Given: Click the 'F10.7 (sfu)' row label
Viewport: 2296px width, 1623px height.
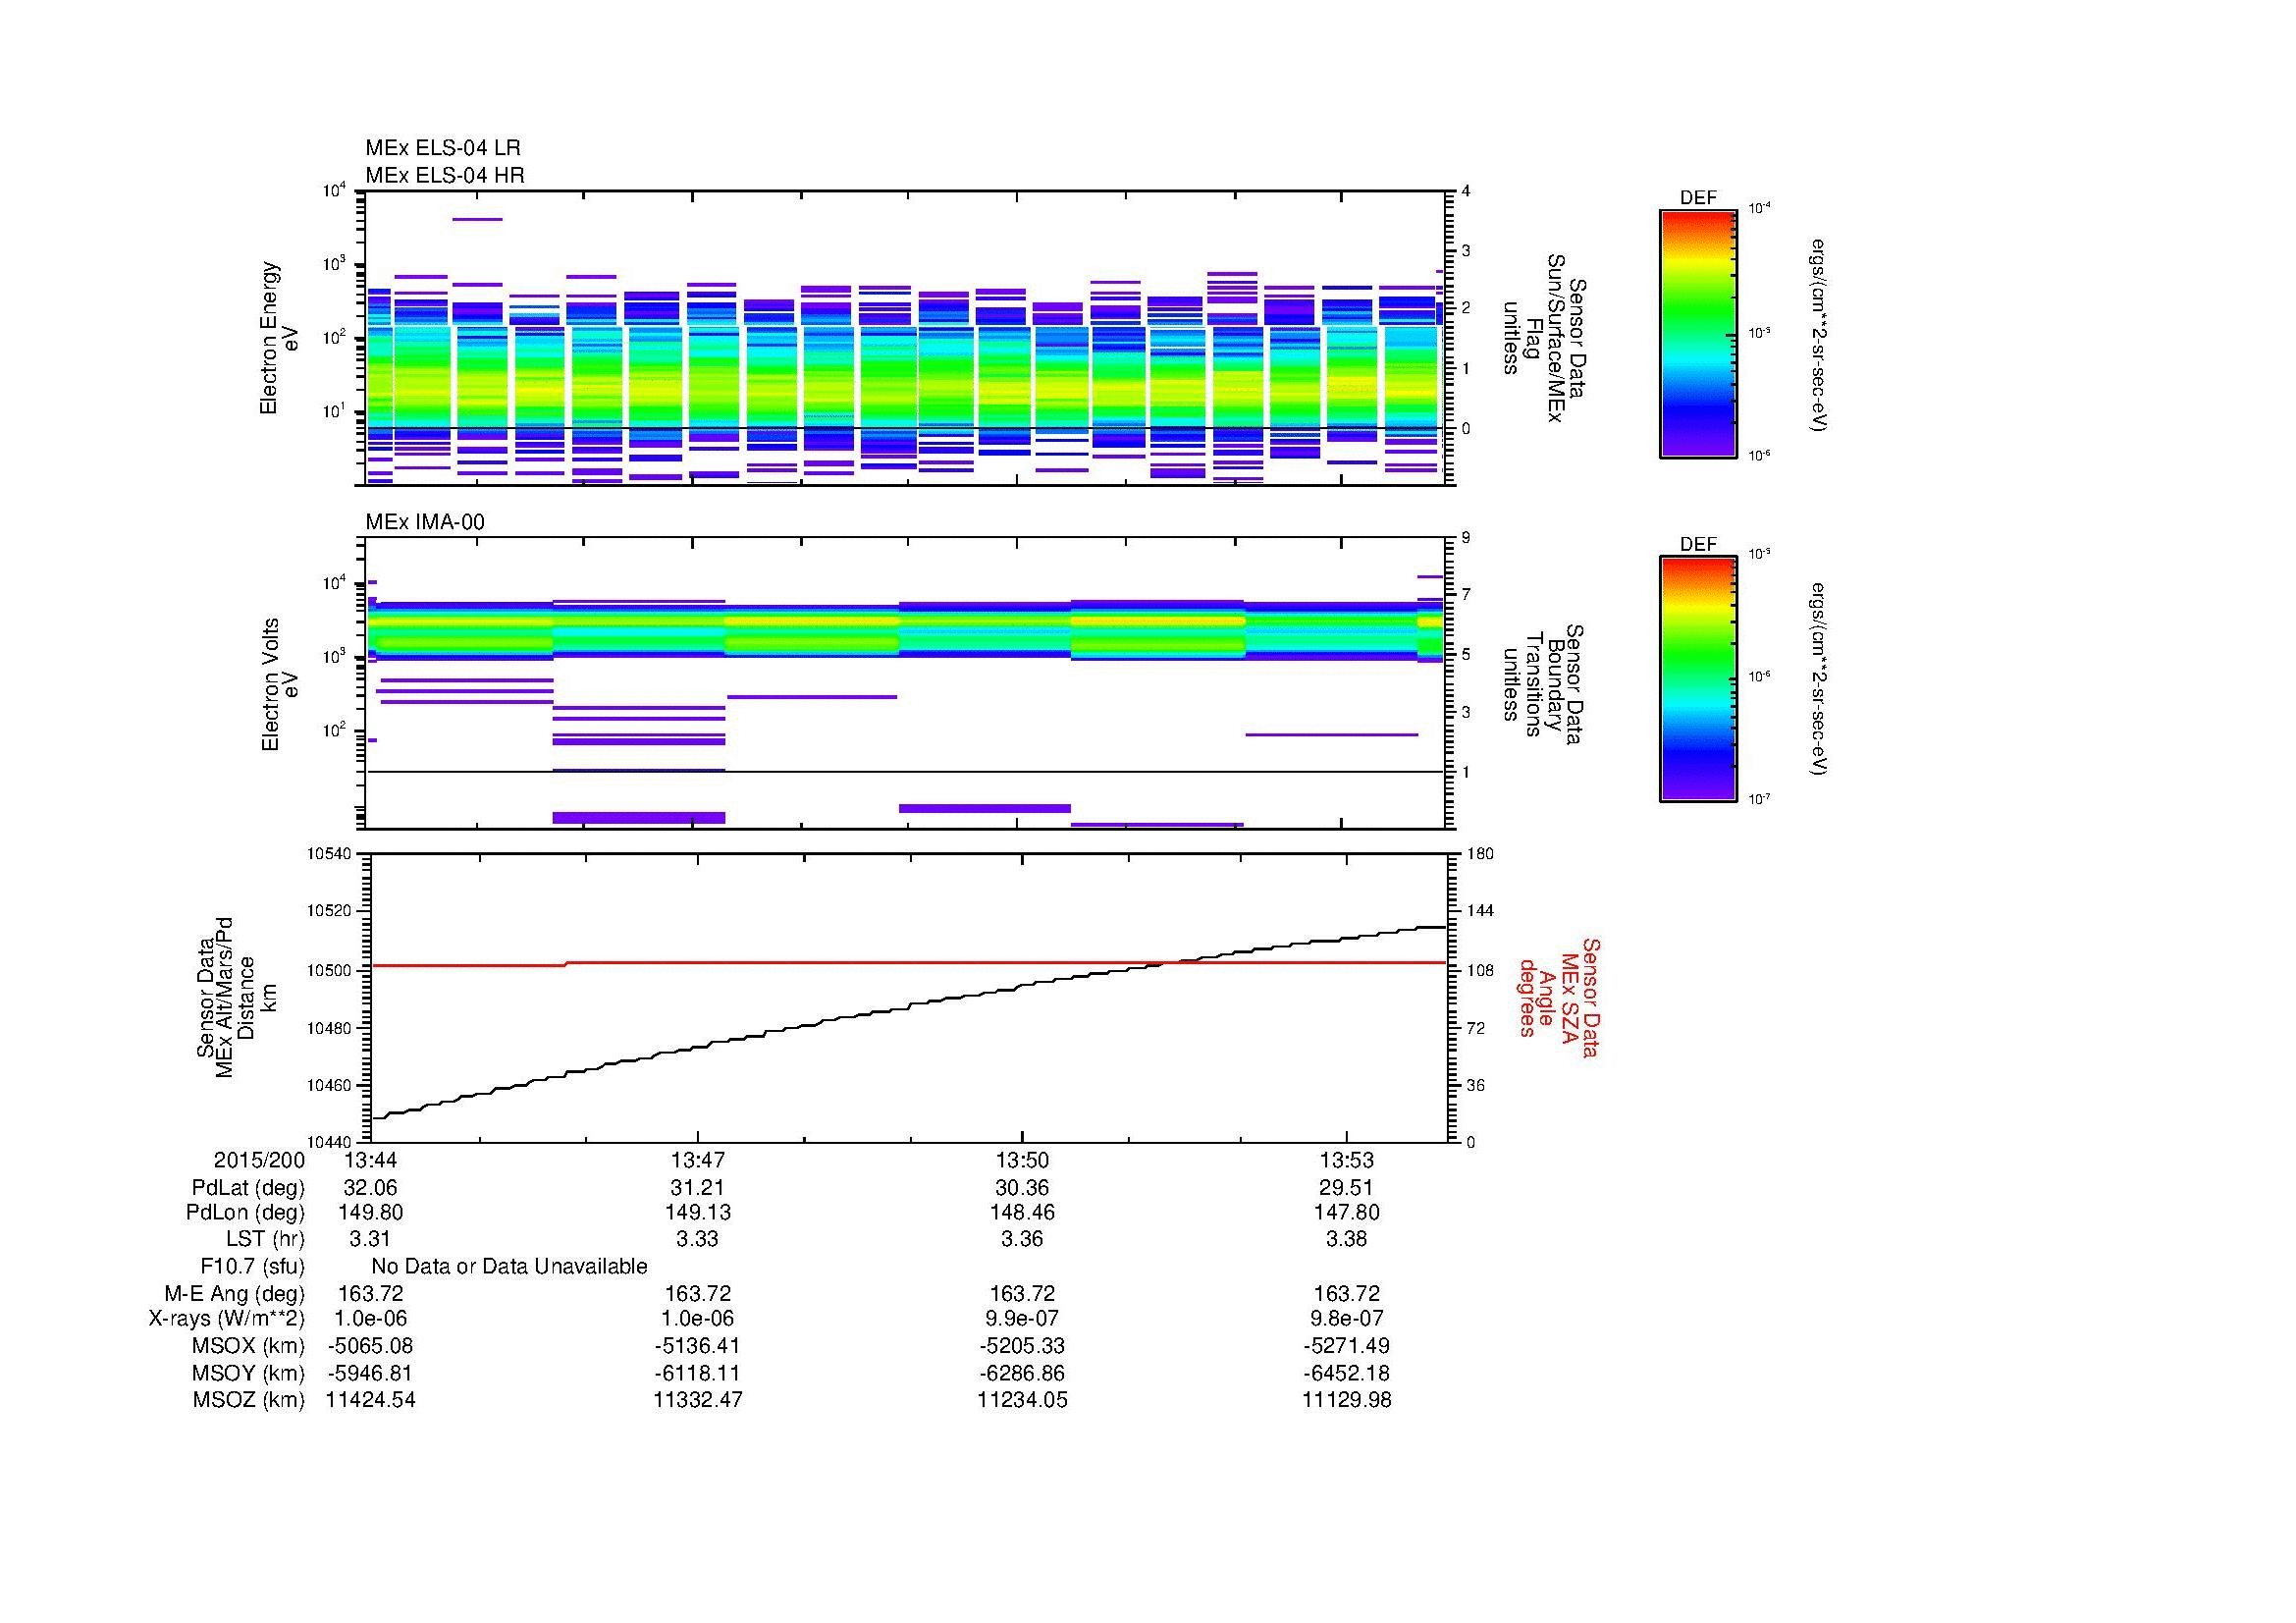Looking at the screenshot, I should [x=252, y=1266].
